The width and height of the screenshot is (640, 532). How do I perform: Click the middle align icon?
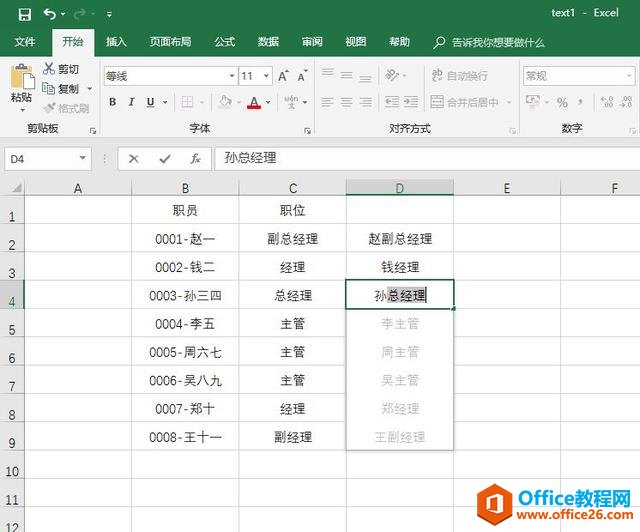(x=347, y=76)
